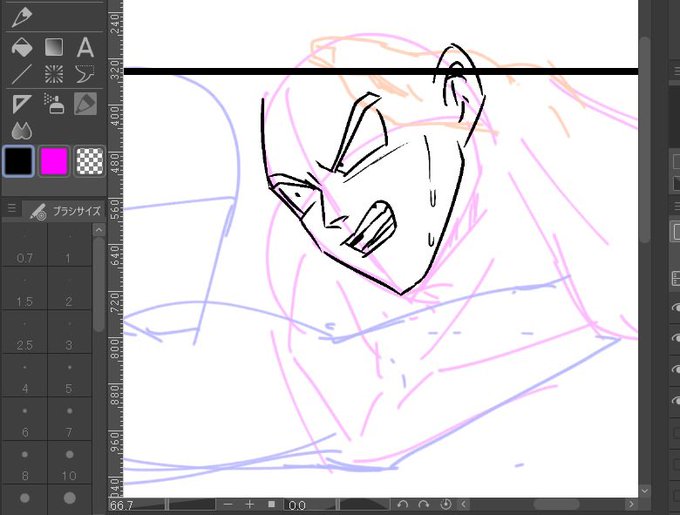Pick brush size 4
Viewport: 680px width, 515px height.
click(x=25, y=375)
